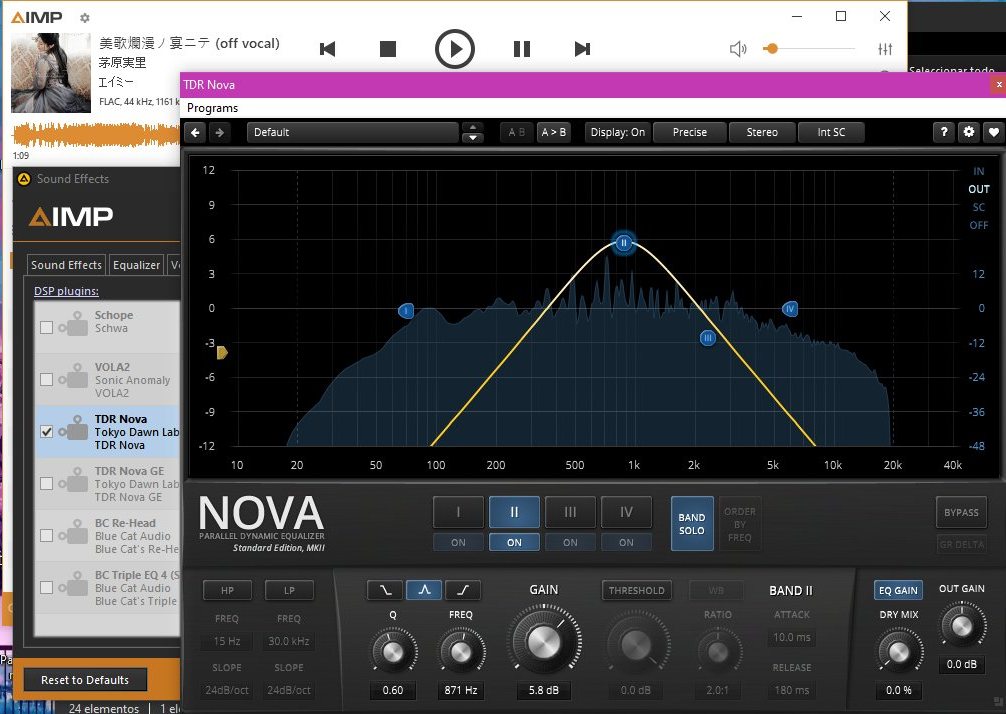Open Nova settings gear icon

coord(969,132)
